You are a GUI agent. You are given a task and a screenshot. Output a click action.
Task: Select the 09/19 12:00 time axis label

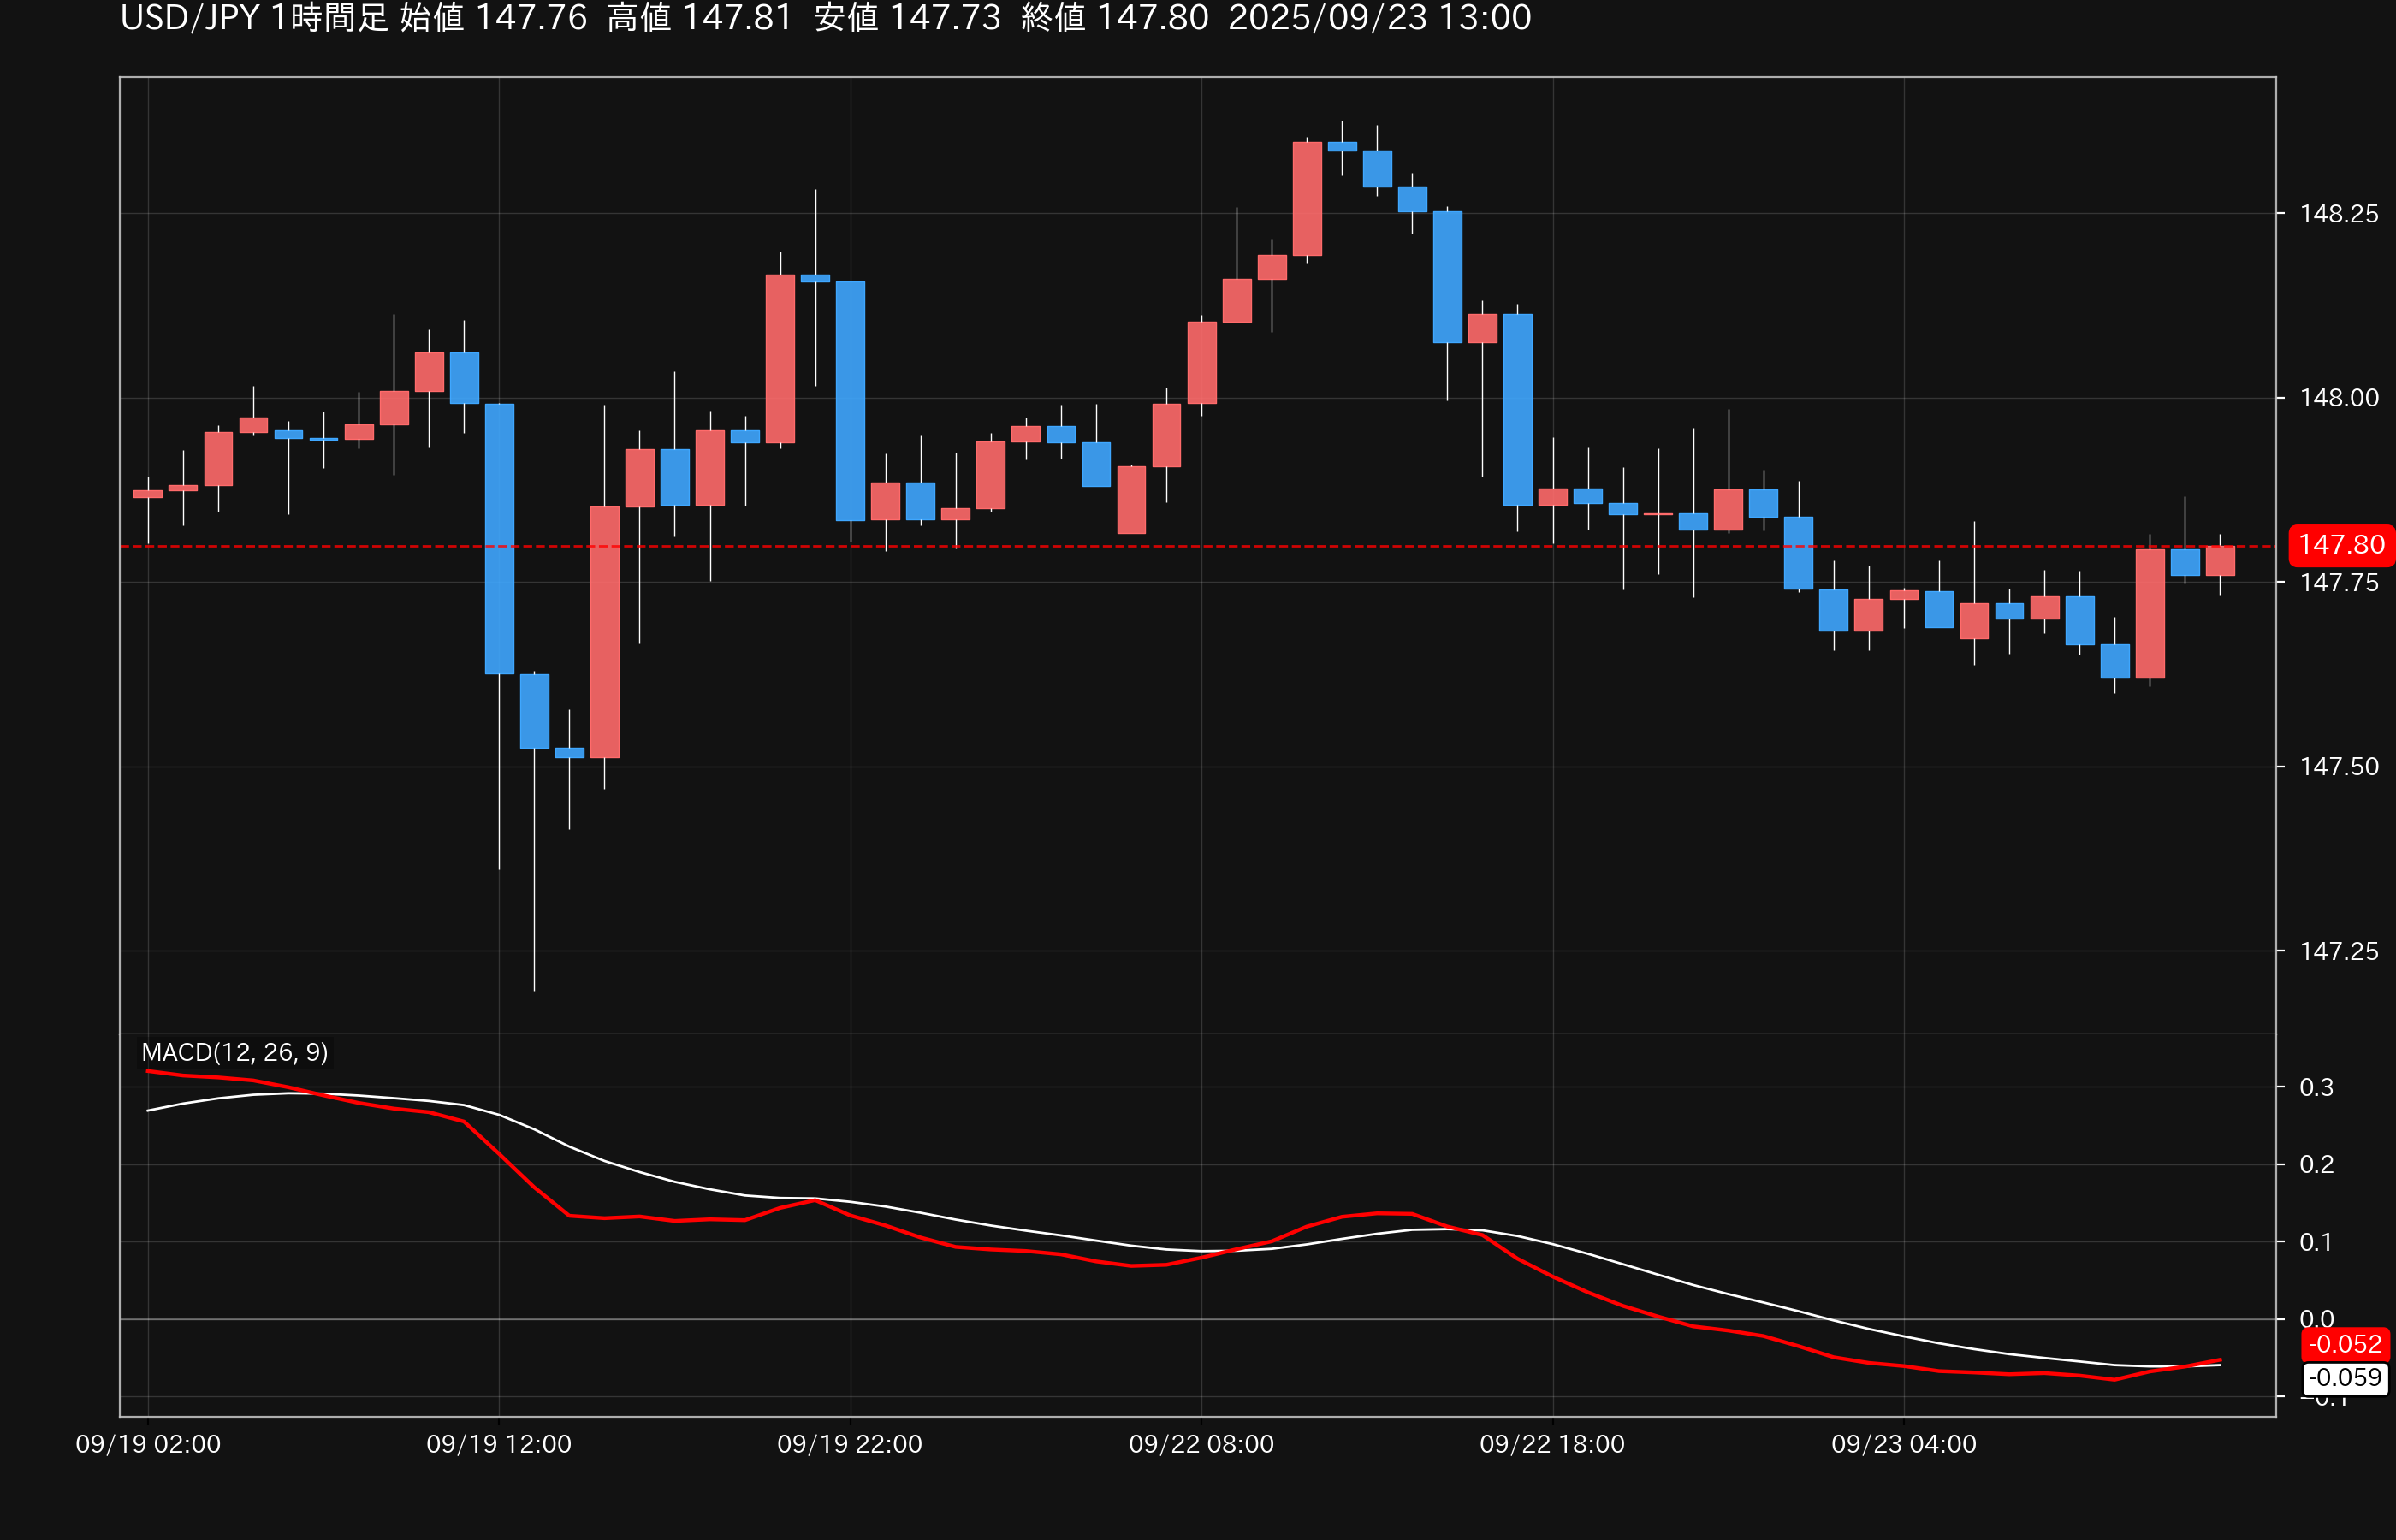point(499,1444)
